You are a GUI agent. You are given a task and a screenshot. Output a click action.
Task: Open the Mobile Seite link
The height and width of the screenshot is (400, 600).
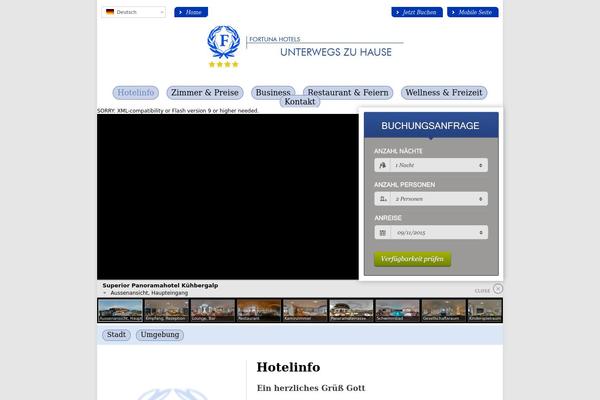click(x=473, y=12)
